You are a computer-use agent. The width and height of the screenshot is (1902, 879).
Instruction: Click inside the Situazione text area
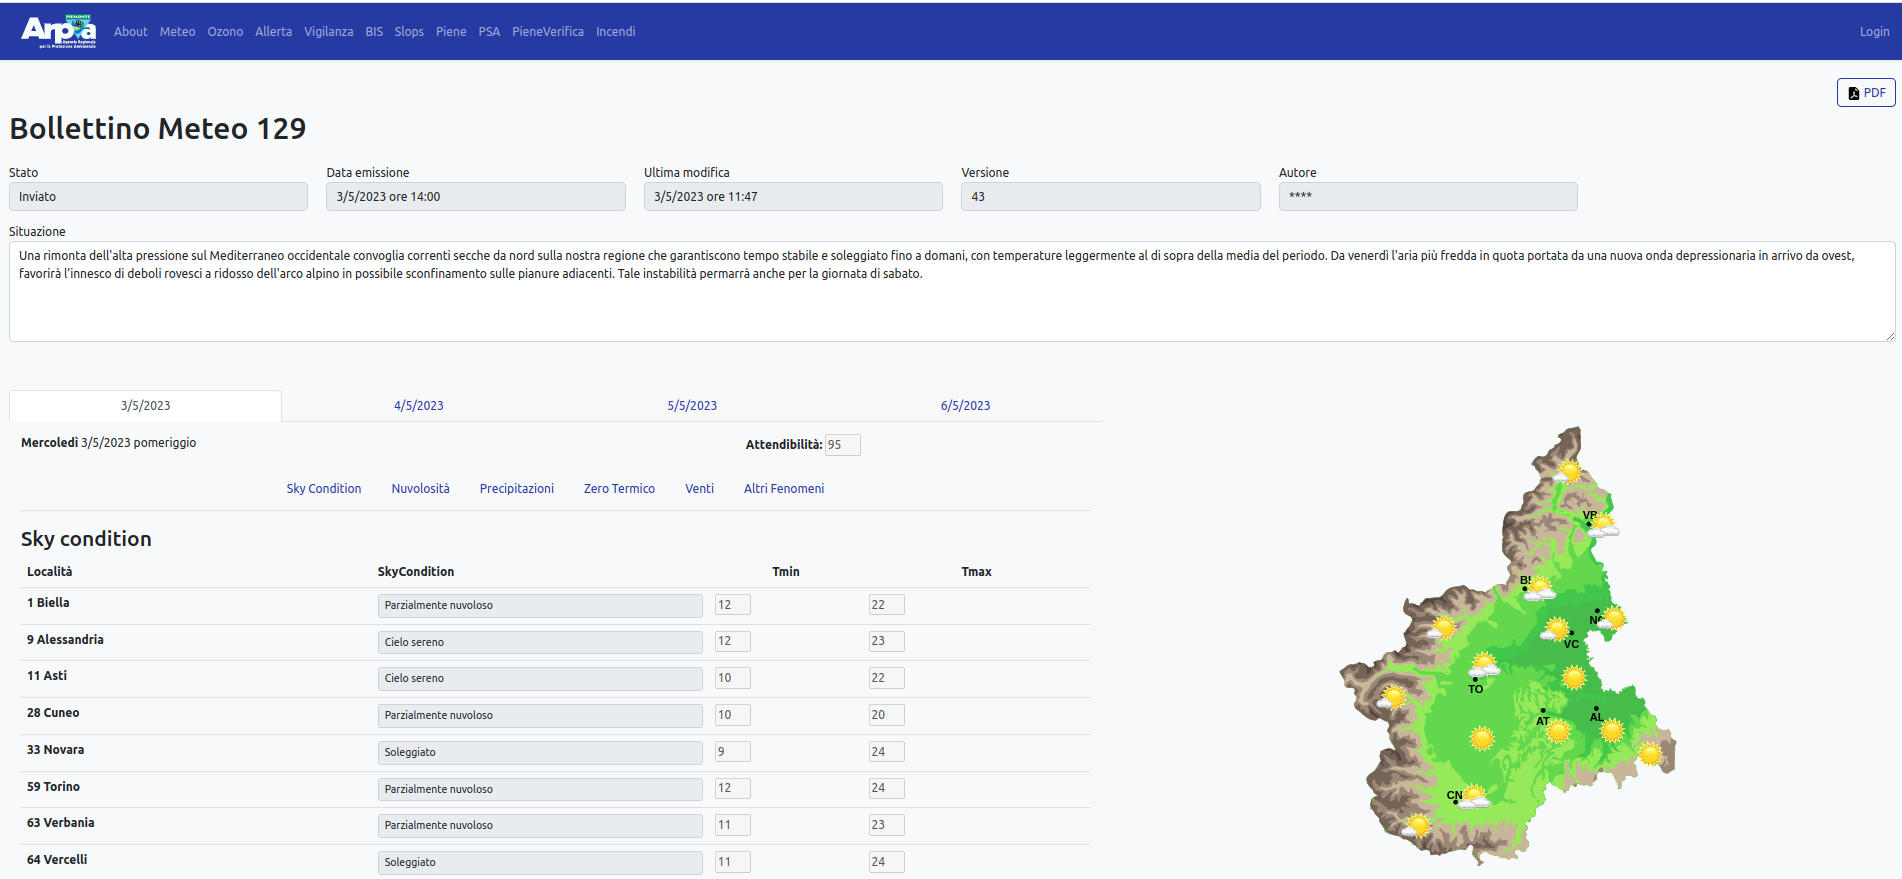[952, 292]
